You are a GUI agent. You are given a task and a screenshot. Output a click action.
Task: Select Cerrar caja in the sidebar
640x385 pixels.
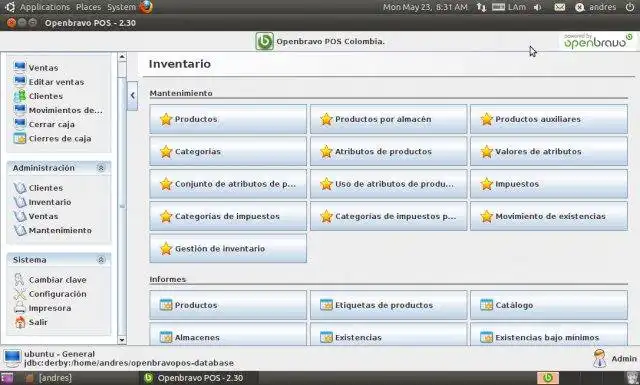[x=44, y=124]
